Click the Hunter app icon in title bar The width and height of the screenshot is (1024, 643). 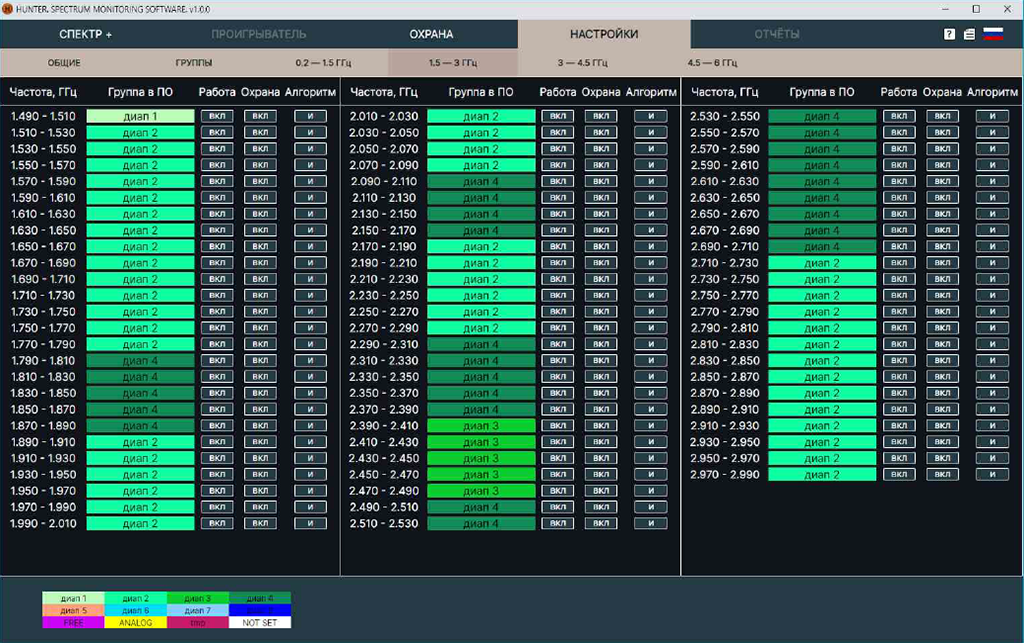[x=7, y=9]
